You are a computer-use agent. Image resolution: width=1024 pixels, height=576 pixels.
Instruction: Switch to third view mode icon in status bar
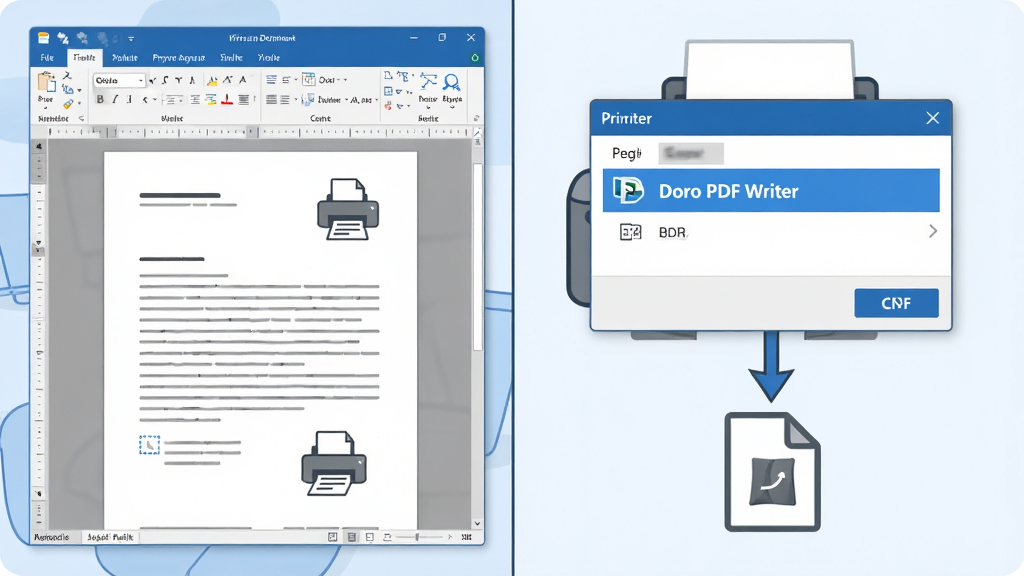370,537
